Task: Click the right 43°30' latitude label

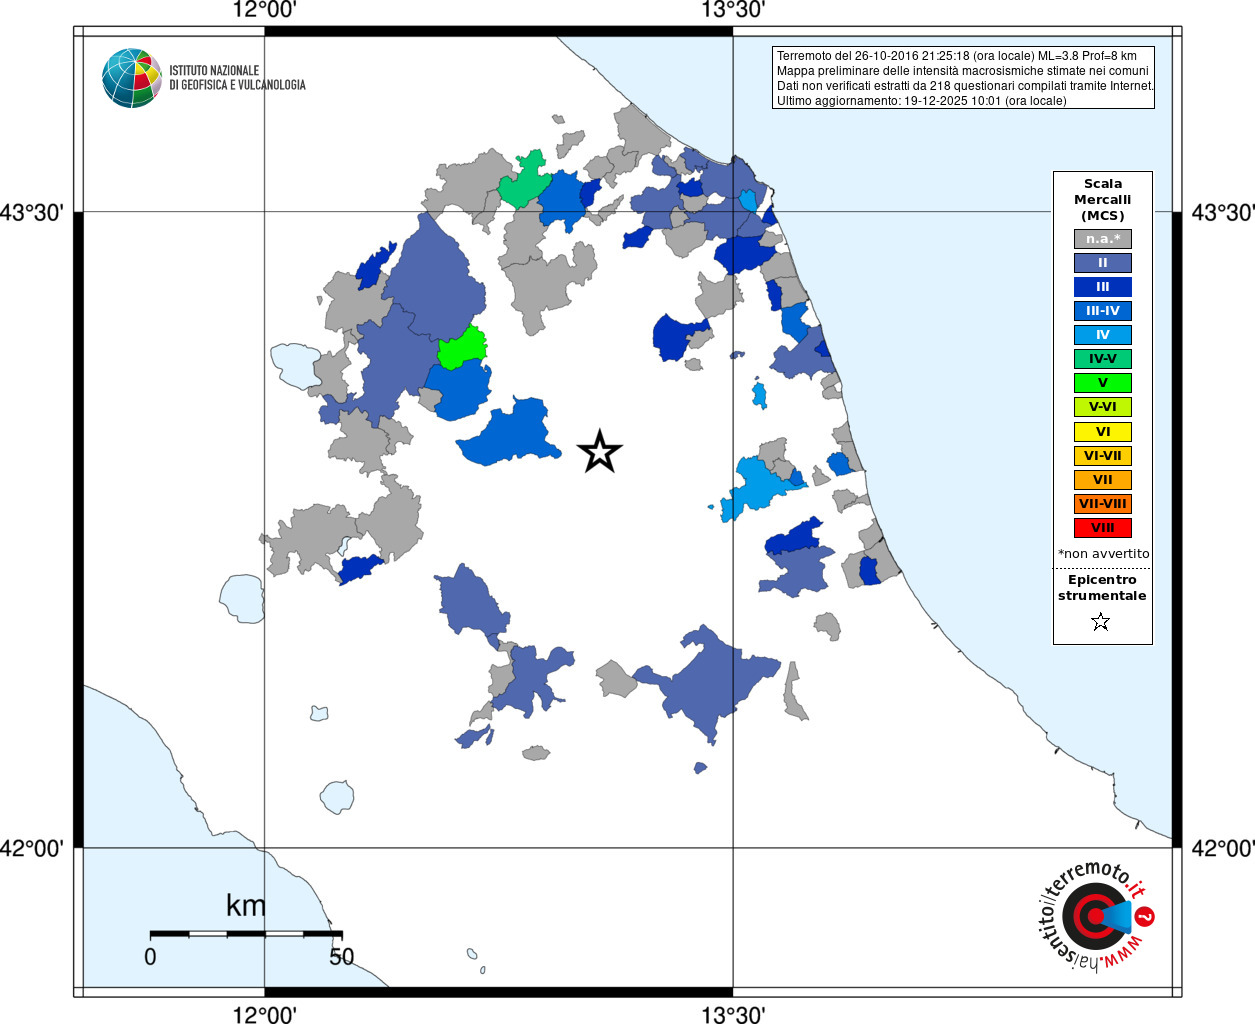Action: pos(1222,213)
